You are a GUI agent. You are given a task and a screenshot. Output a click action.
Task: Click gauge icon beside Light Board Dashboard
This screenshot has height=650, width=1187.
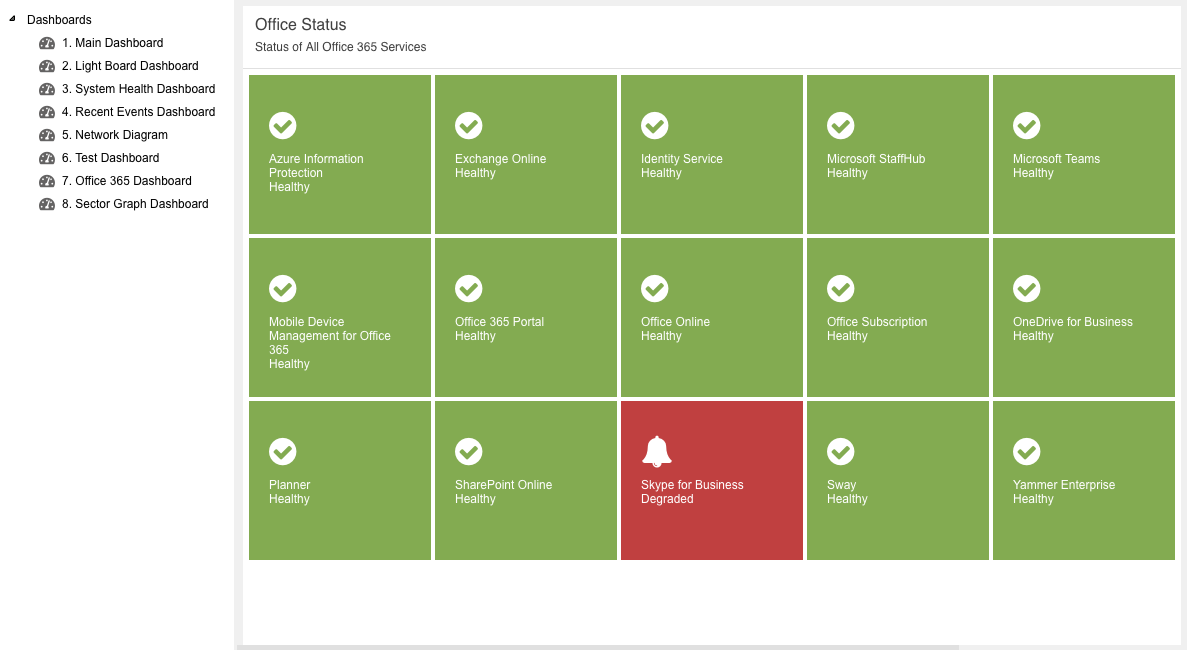(47, 66)
